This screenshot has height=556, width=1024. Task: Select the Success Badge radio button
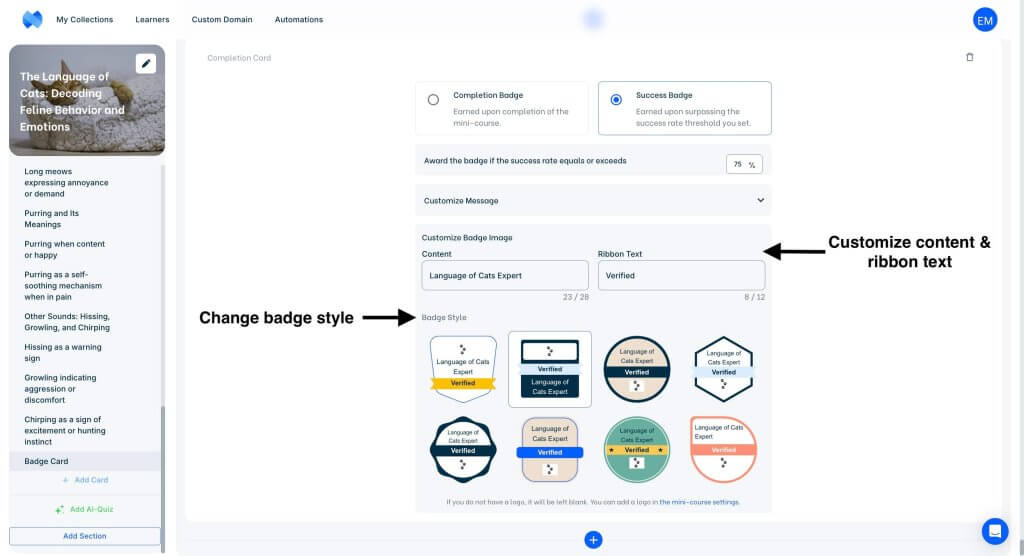pyautogui.click(x=616, y=100)
